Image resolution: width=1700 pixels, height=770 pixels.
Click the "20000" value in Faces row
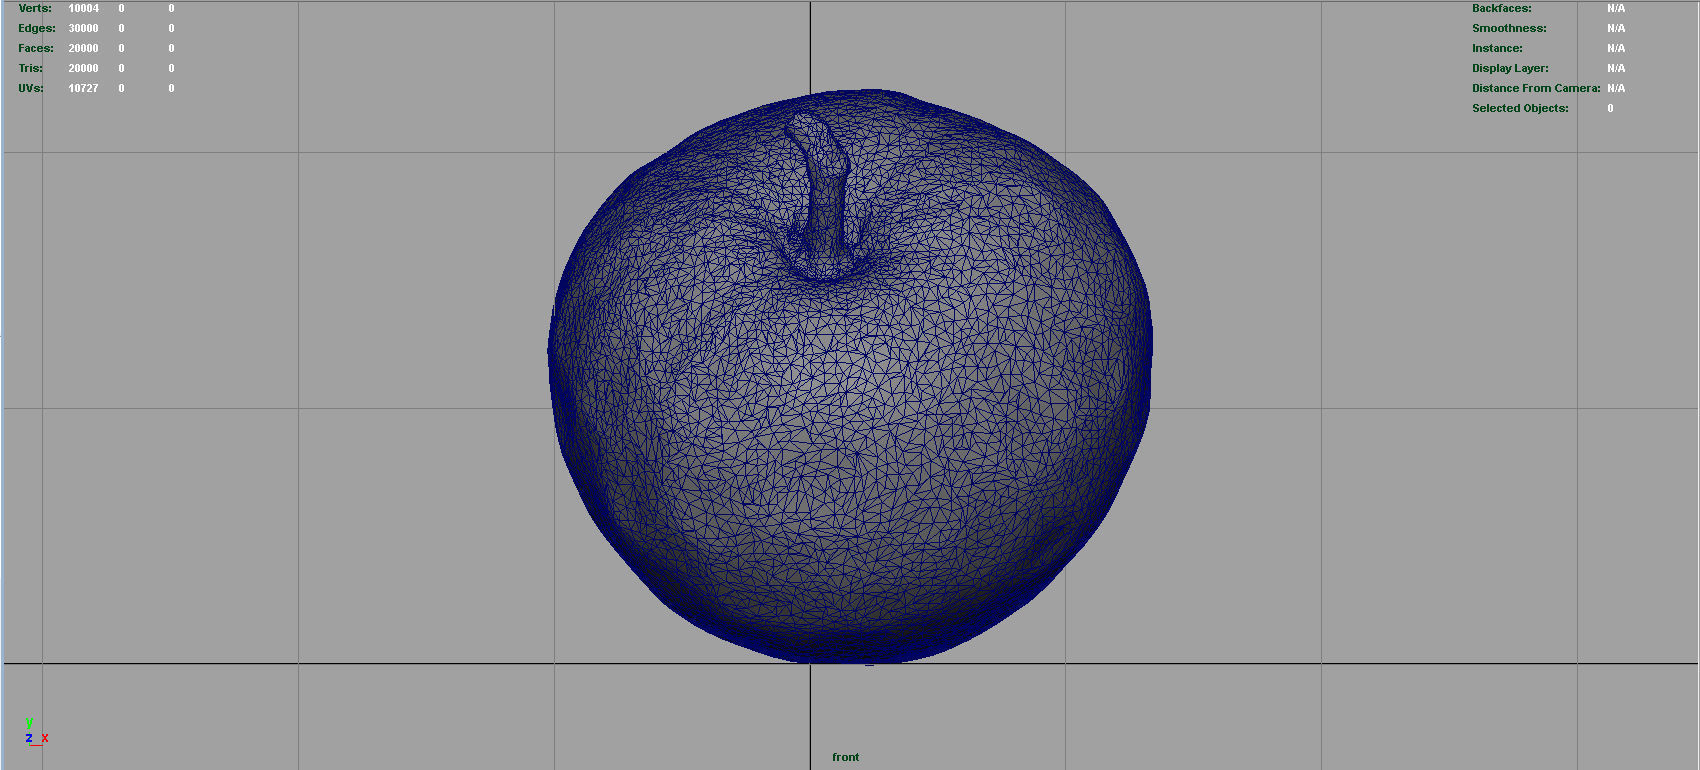pyautogui.click(x=84, y=48)
